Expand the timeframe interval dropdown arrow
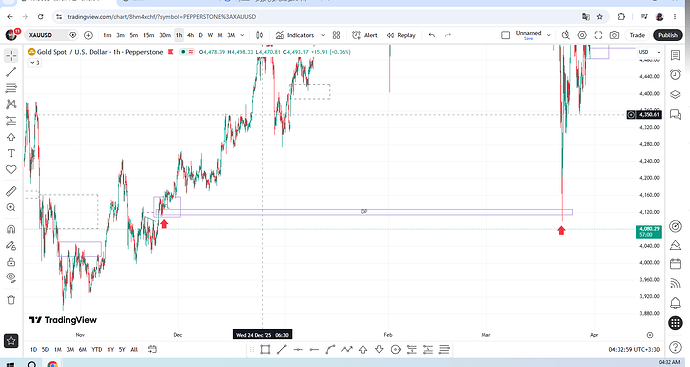 (242, 35)
